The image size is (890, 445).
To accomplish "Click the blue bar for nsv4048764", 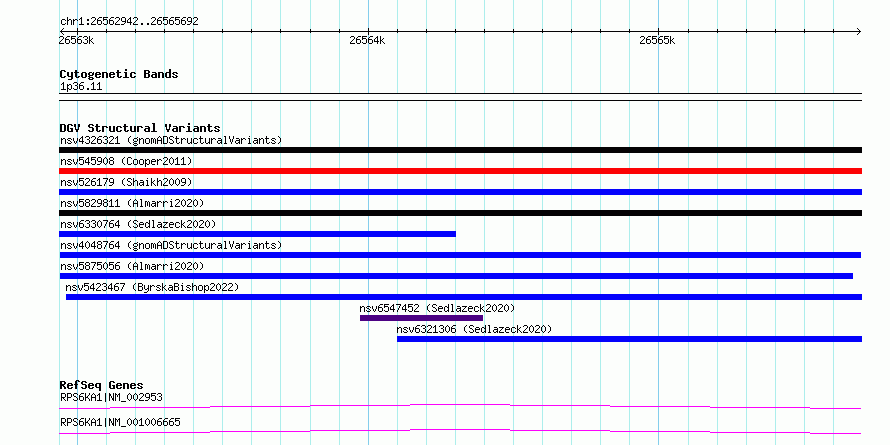I will pos(460,255).
